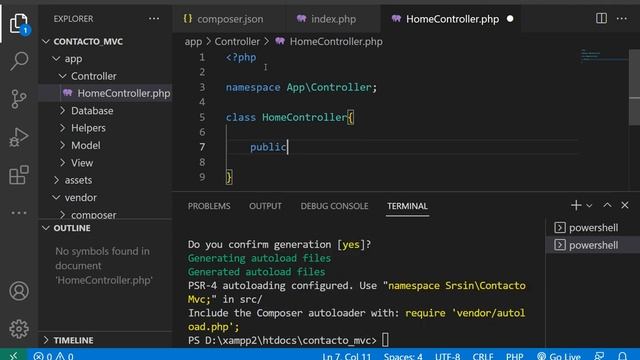Change CRLF end of line sequence

point(483,356)
